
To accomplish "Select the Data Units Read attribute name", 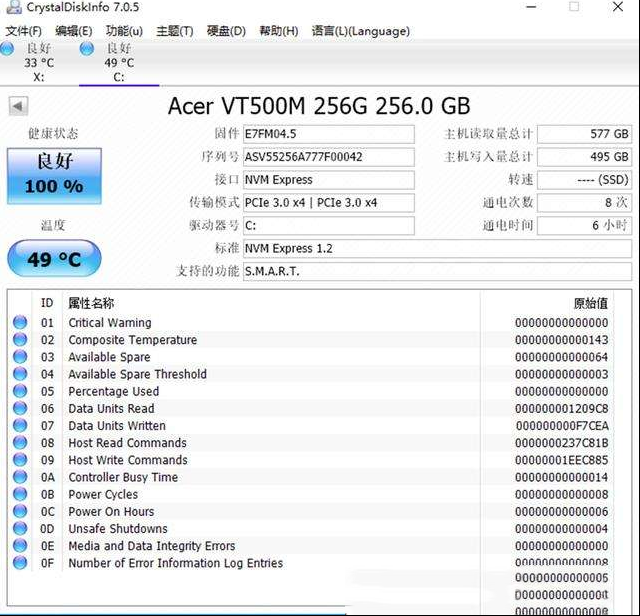I will click(111, 408).
